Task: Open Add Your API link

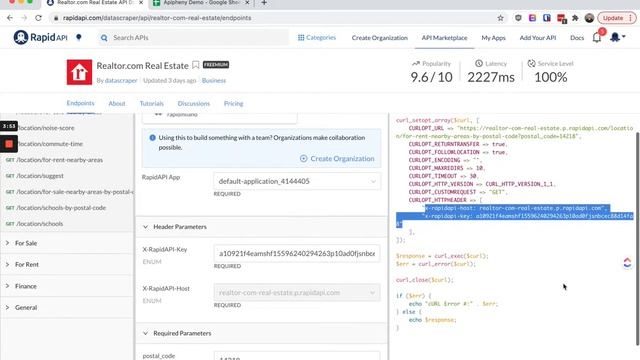Action: click(538, 38)
